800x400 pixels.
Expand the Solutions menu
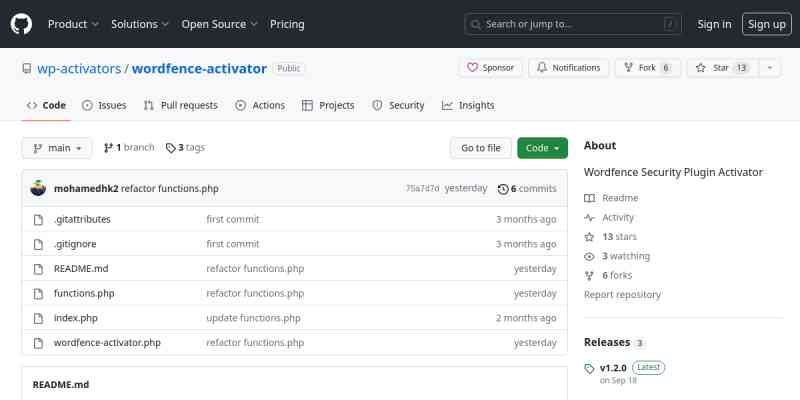click(140, 24)
